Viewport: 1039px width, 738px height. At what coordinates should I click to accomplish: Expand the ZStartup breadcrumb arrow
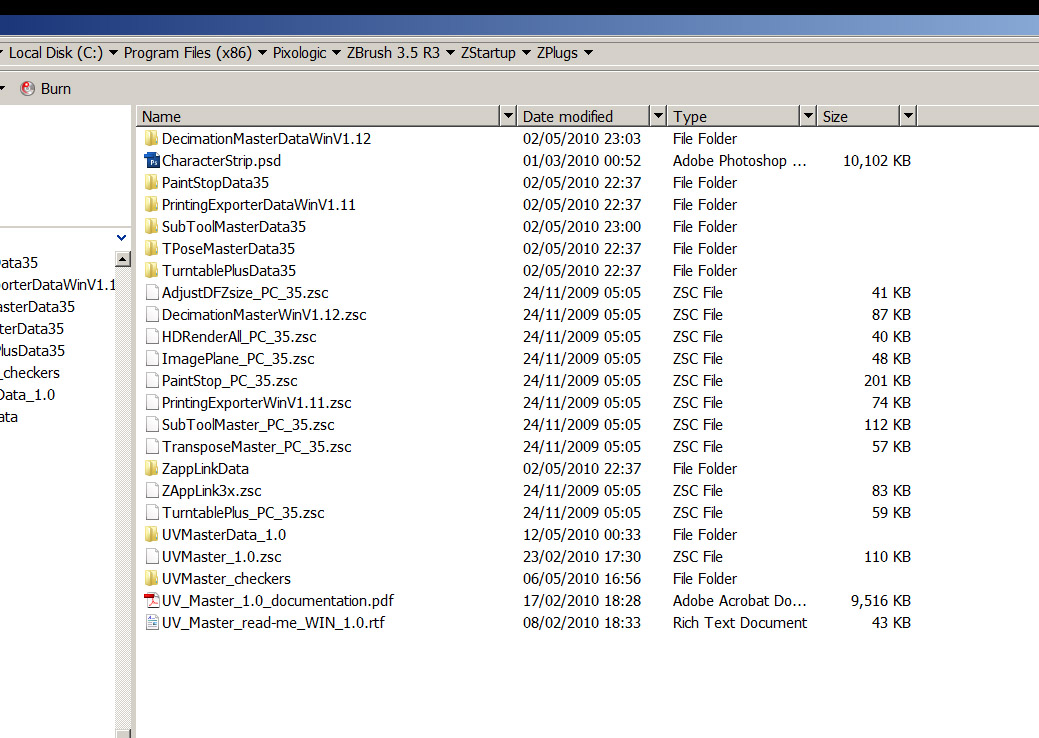526,52
